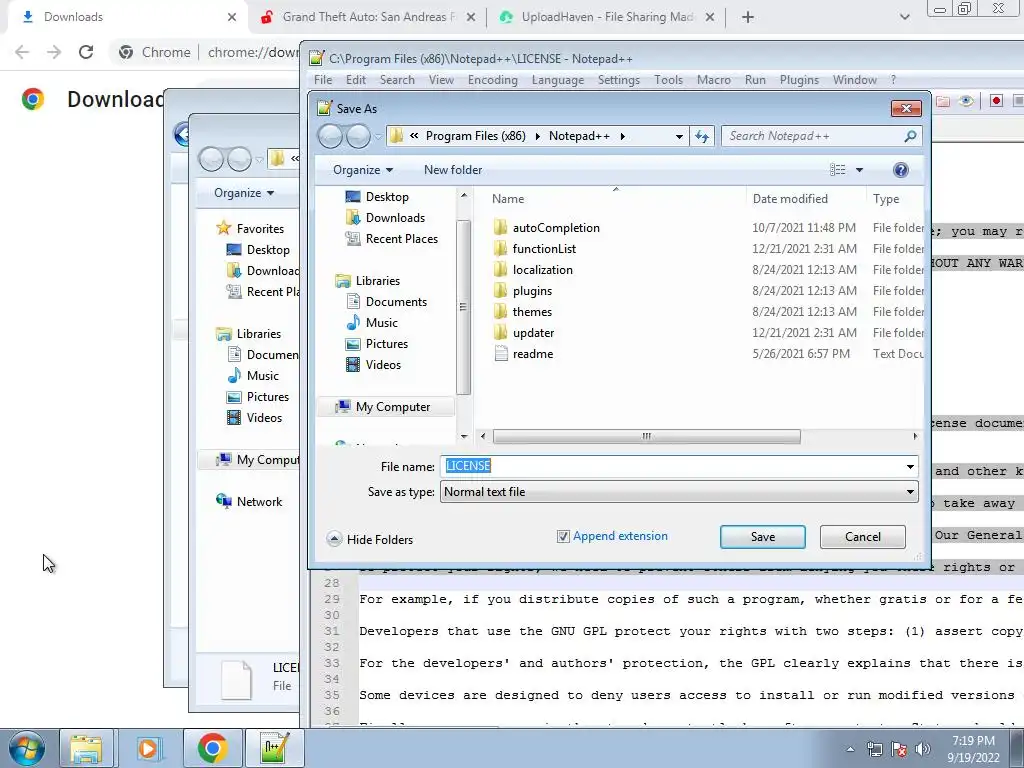Screen dimensions: 1024x768
Task: Expand arrow after Notepad++ in path
Action: (622, 136)
